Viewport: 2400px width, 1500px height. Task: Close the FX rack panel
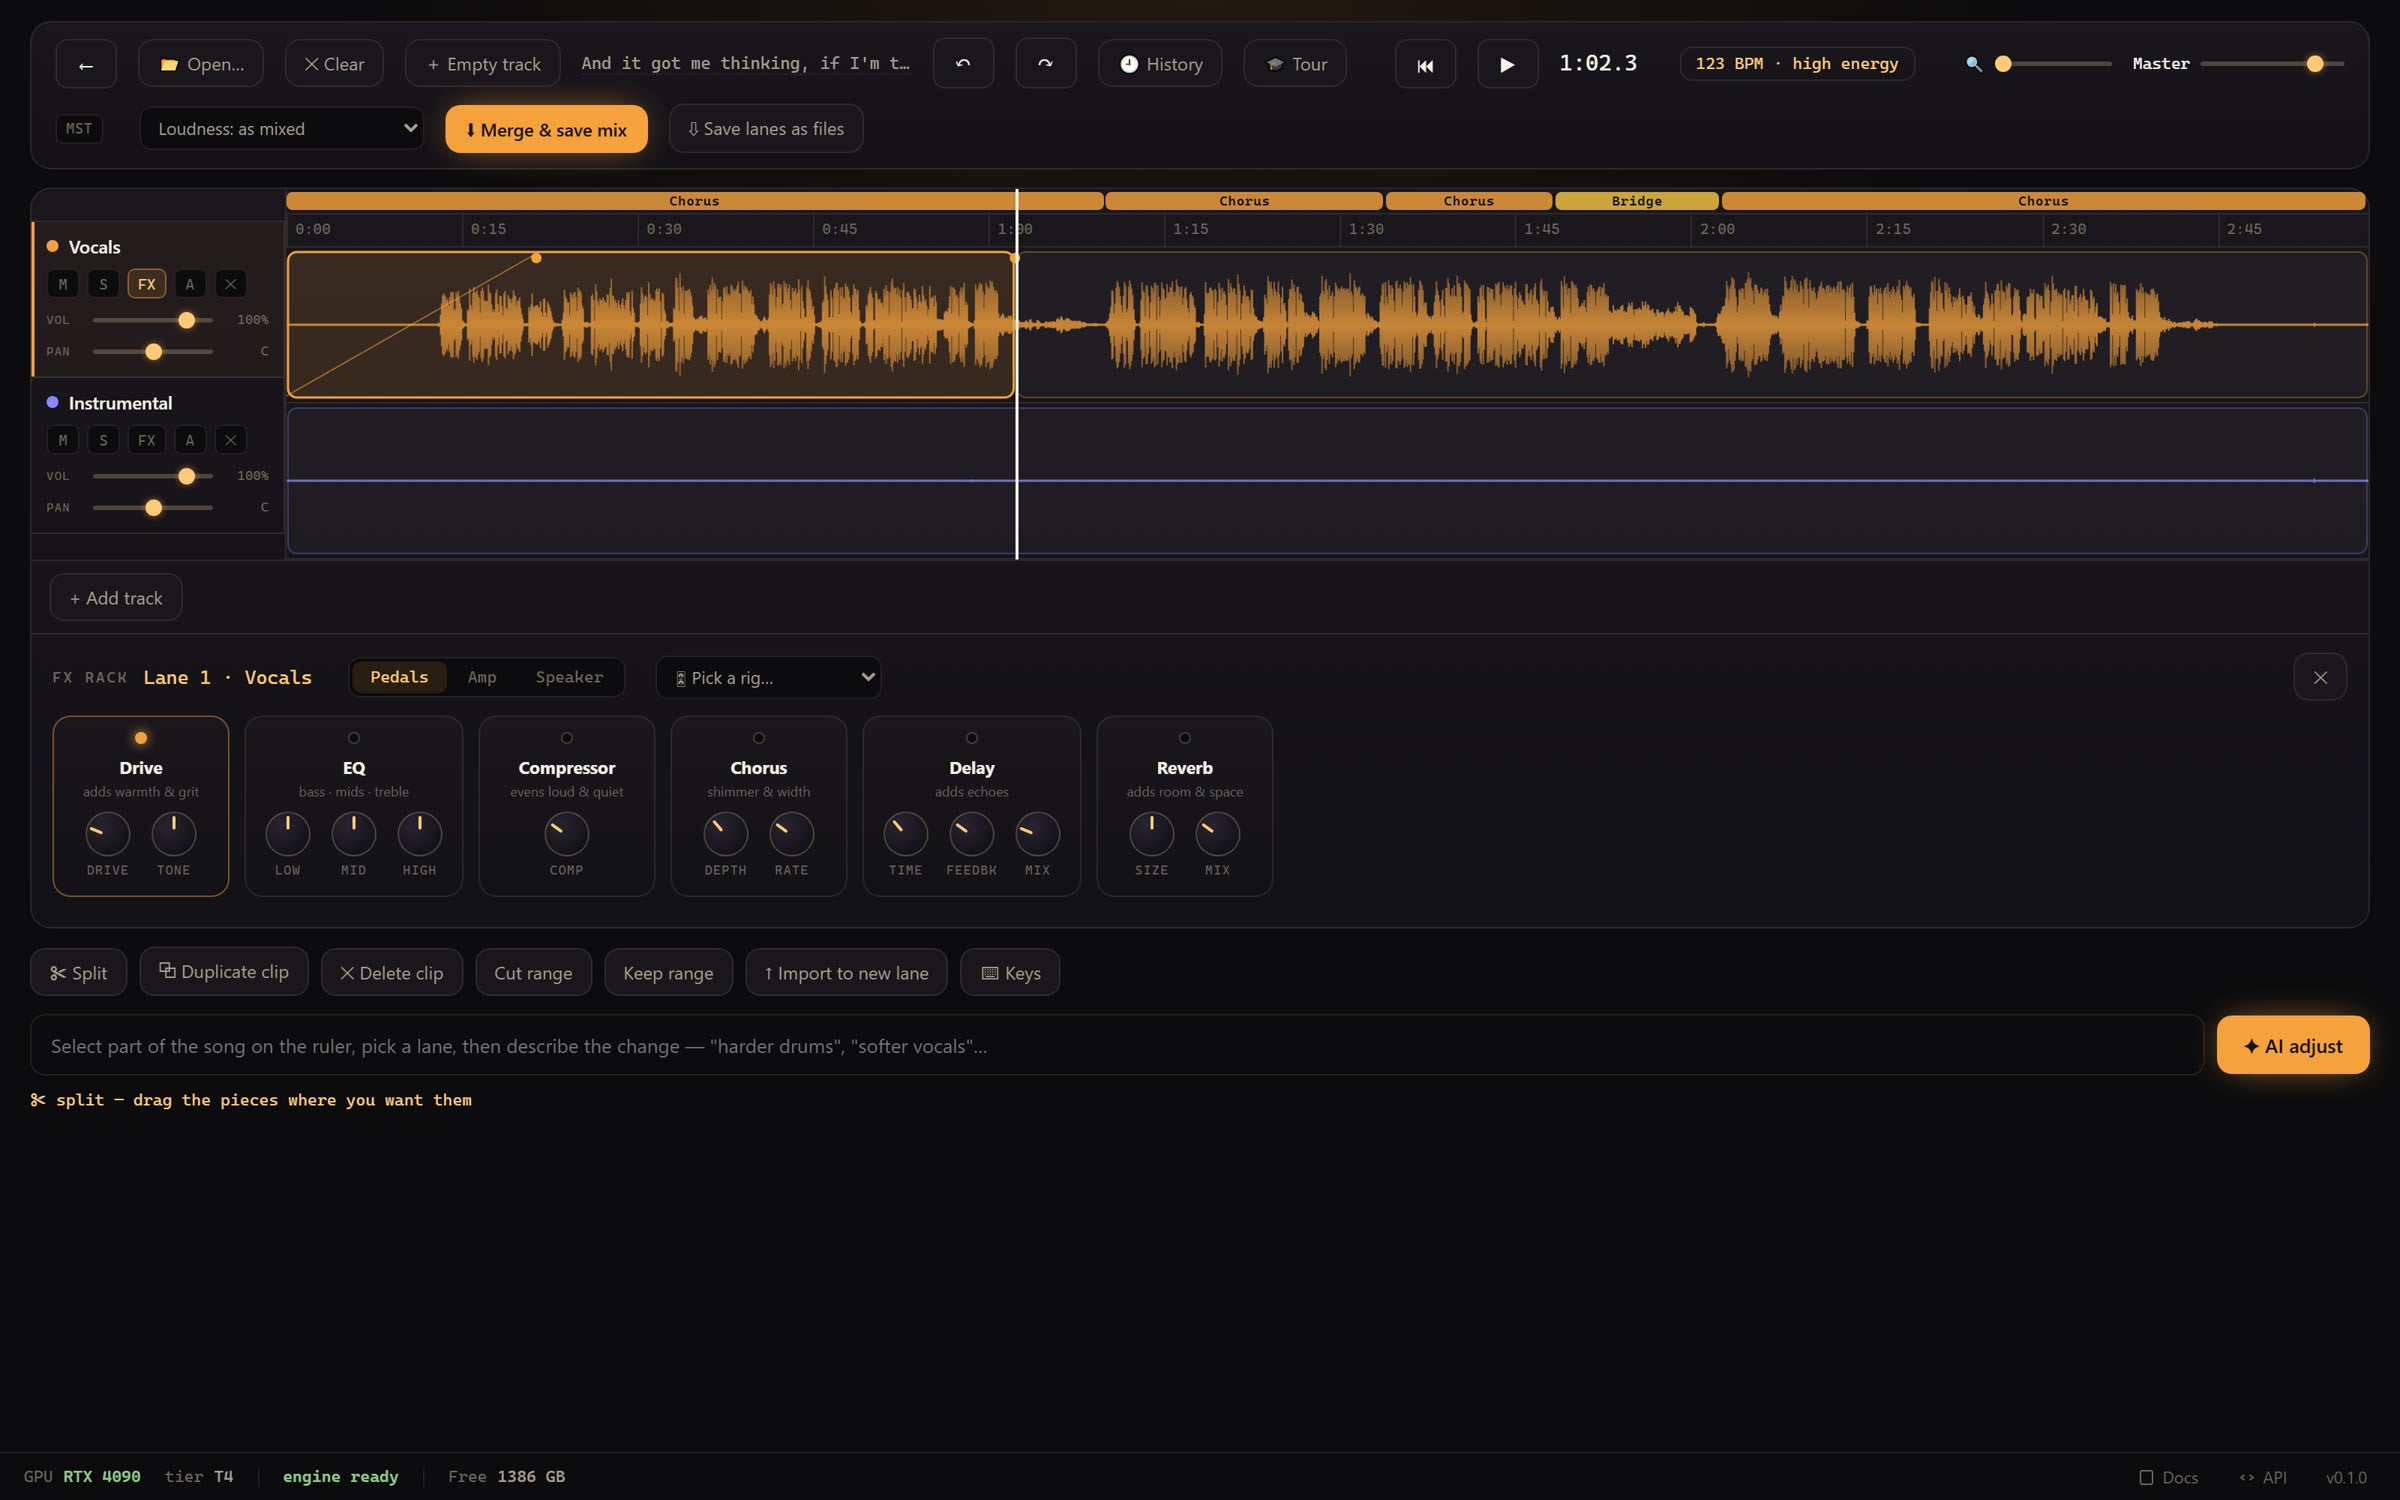point(2320,677)
